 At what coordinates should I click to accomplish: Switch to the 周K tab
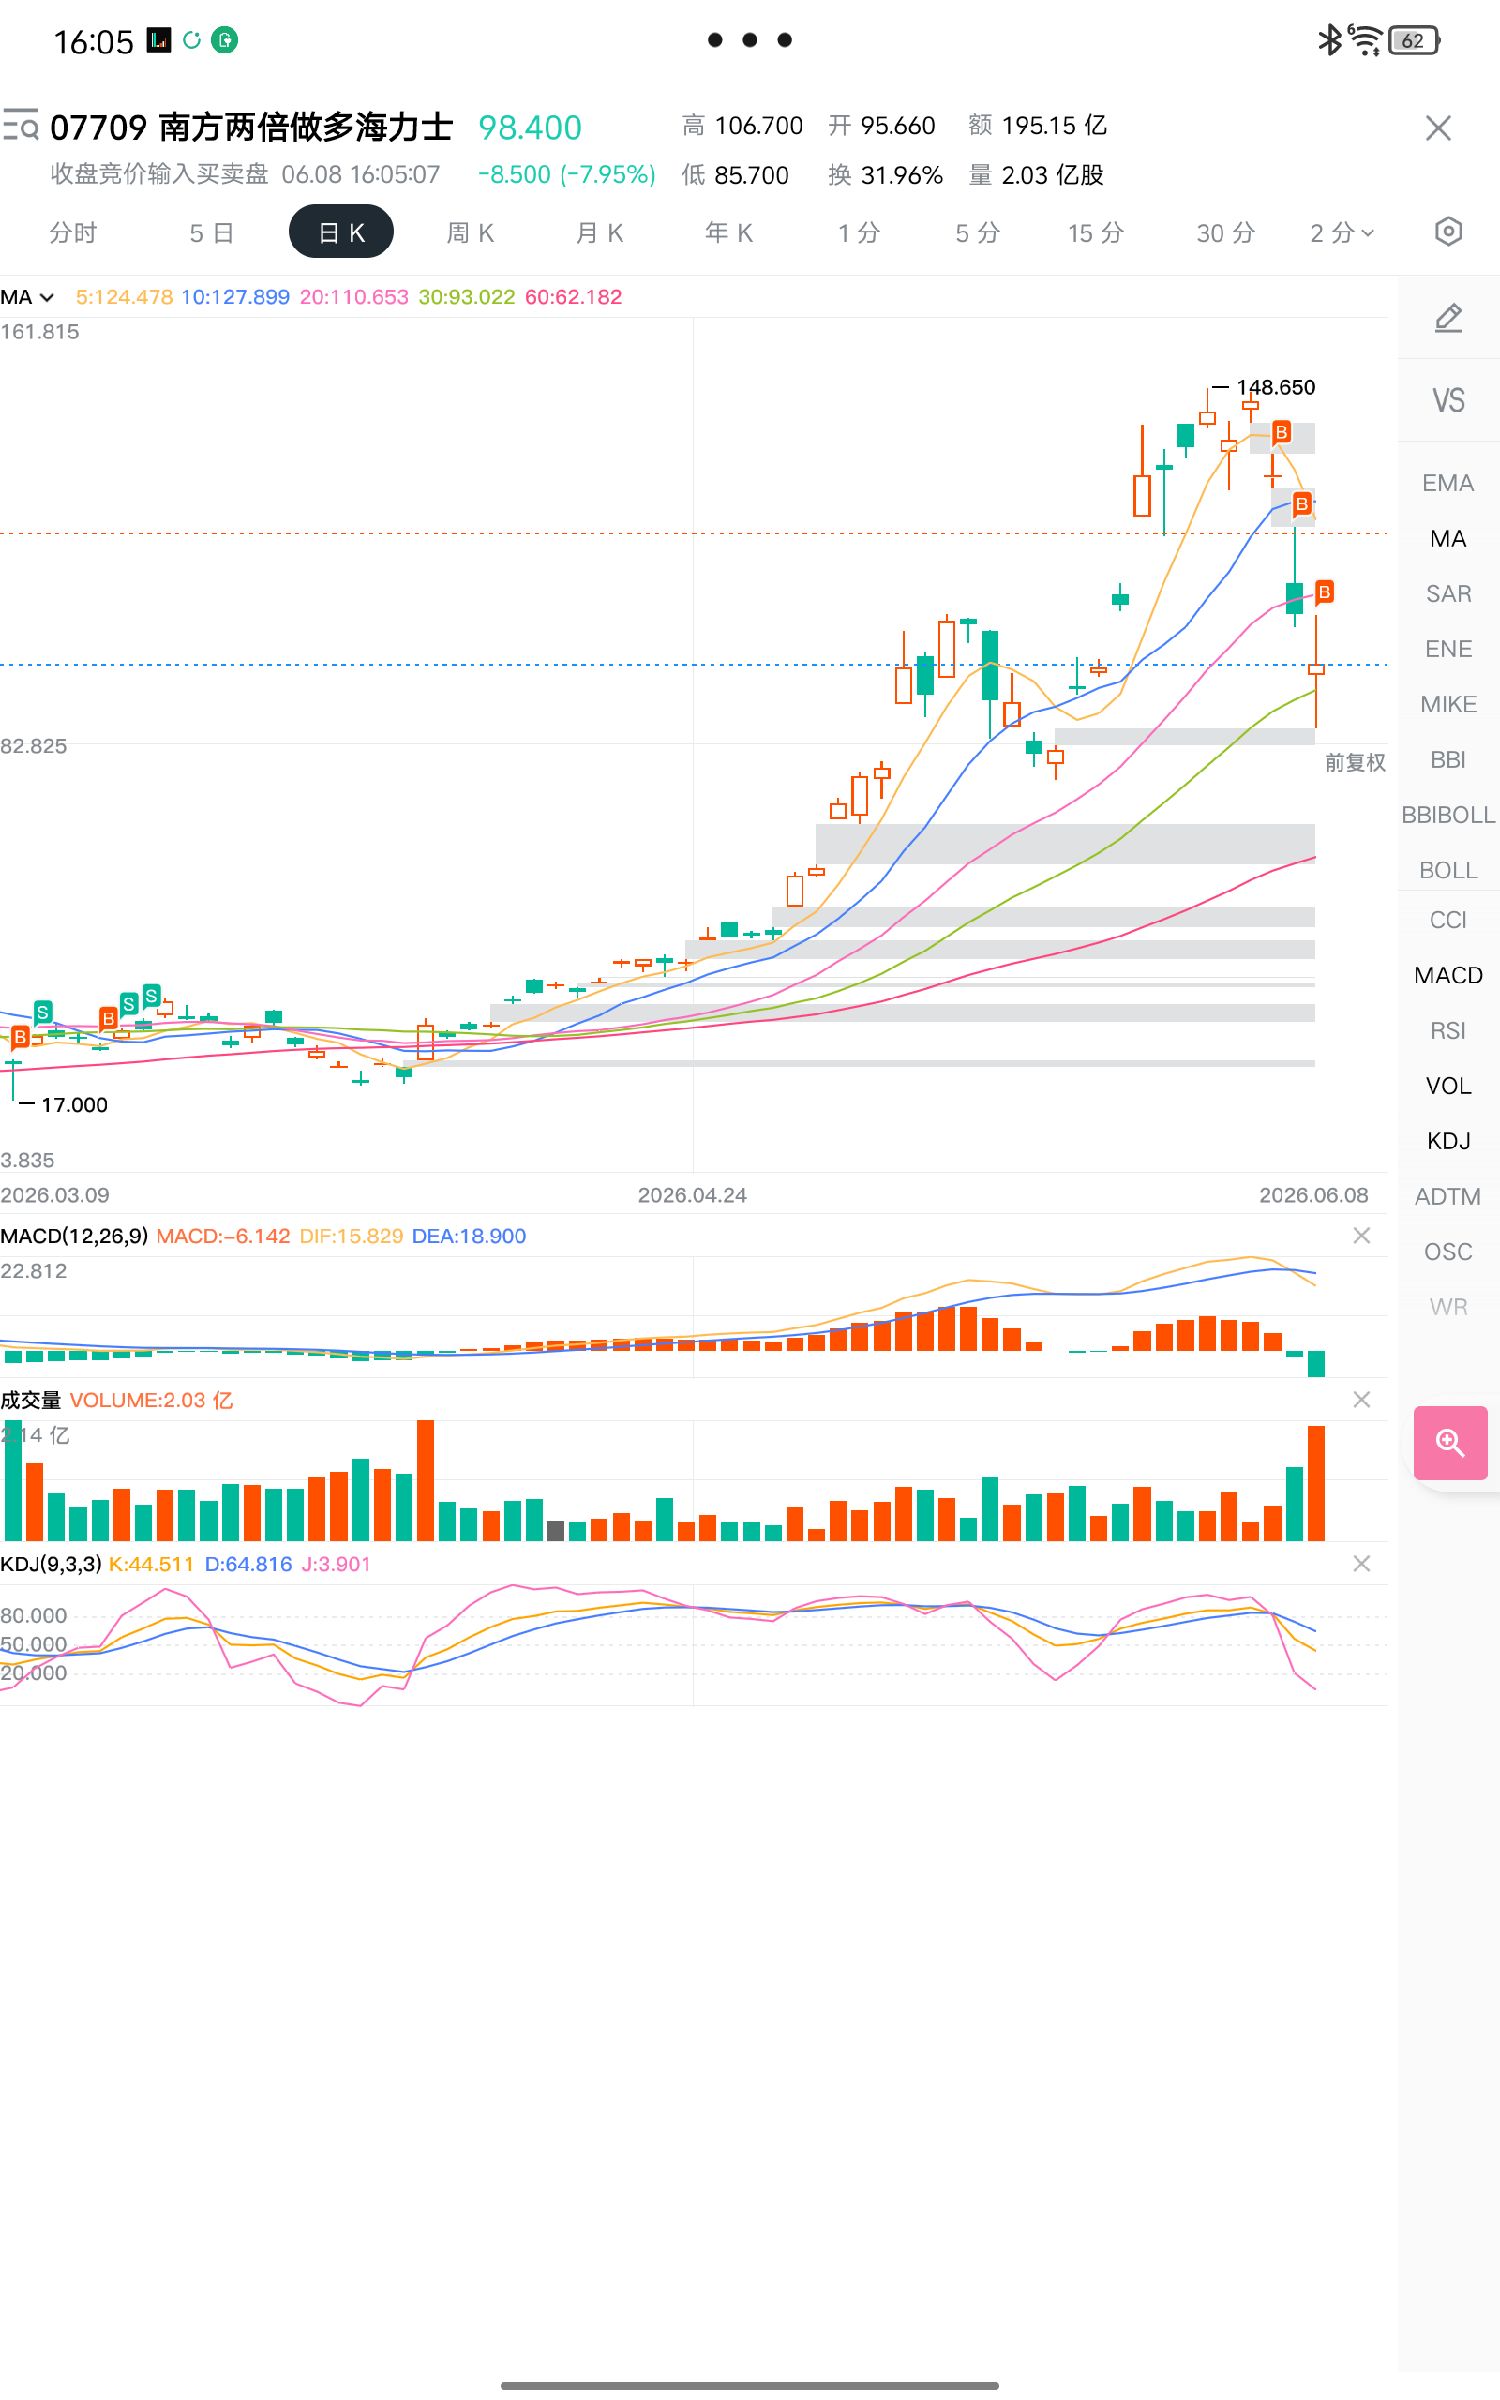pos(470,233)
